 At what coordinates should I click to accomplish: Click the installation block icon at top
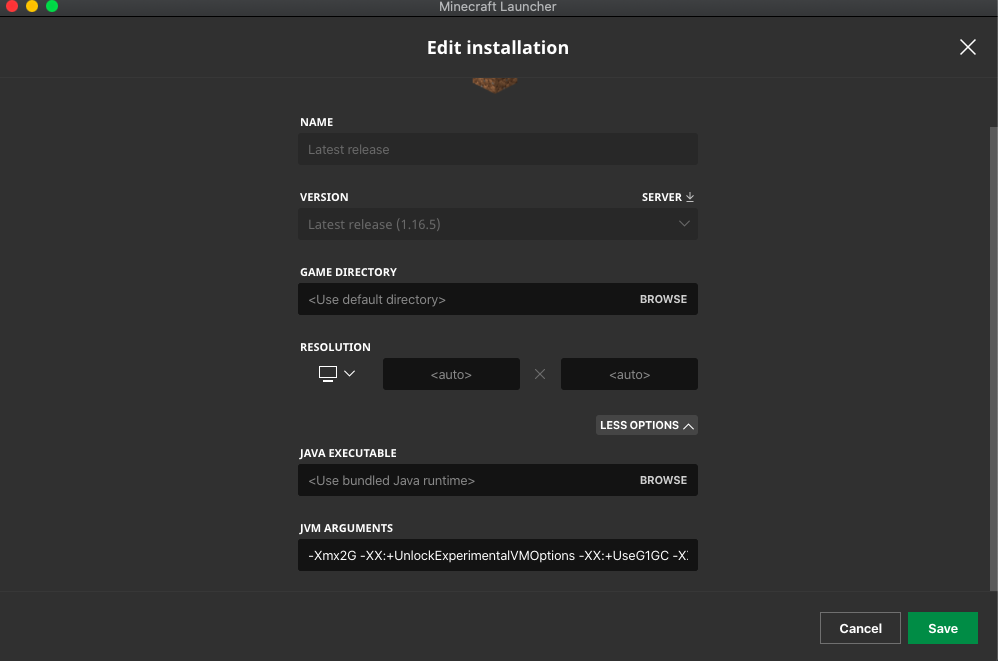coord(495,86)
